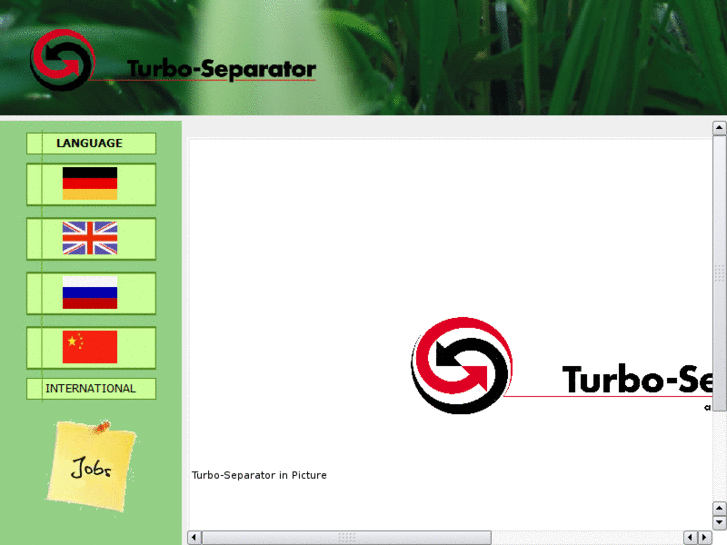727x545 pixels.
Task: Click the LANGUAGE heading button
Action: (x=91, y=143)
